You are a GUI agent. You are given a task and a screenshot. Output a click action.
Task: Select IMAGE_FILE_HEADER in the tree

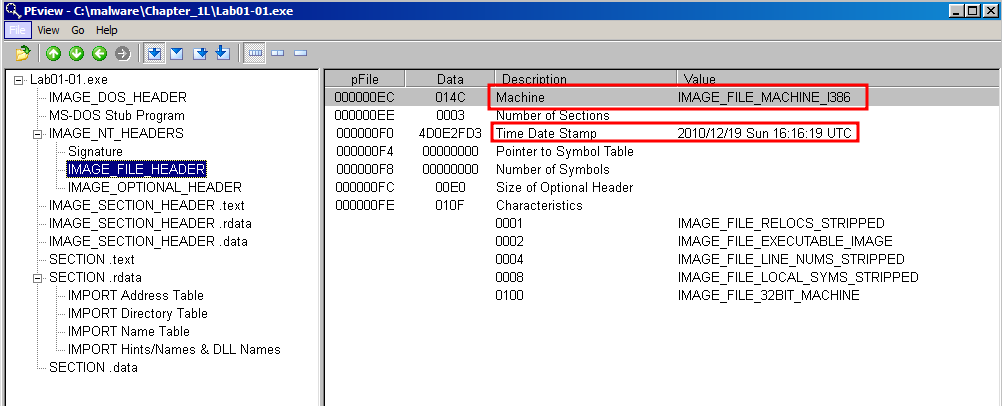click(x=136, y=169)
